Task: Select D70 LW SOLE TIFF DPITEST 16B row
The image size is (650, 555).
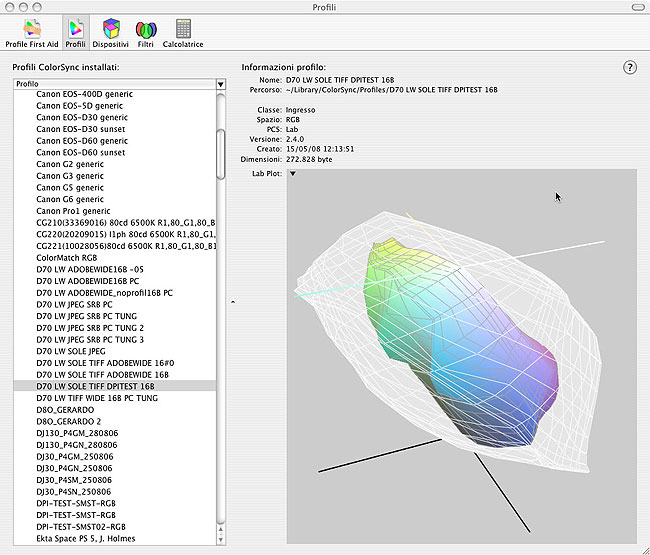Action: (x=115, y=386)
